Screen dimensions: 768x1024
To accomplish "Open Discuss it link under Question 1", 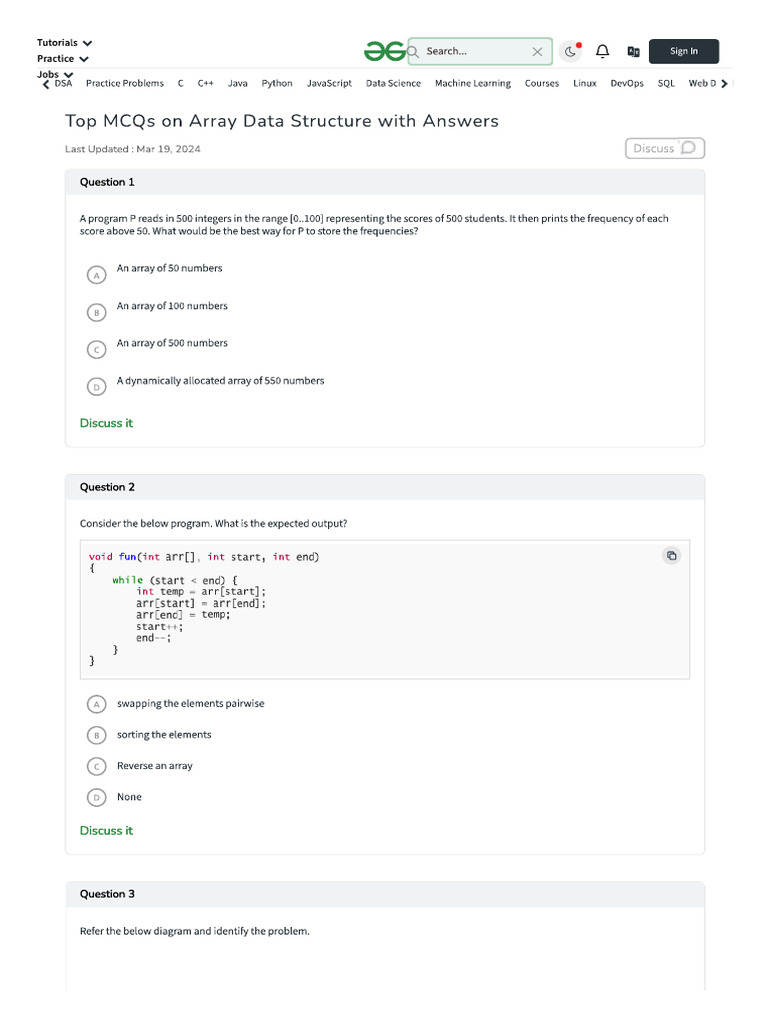I will click(x=106, y=423).
